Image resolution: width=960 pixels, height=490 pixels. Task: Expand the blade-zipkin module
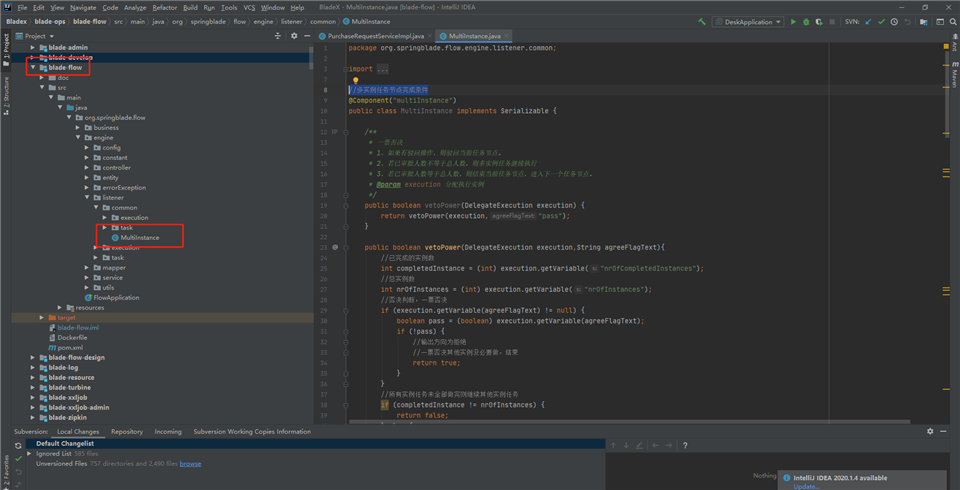tap(32, 417)
